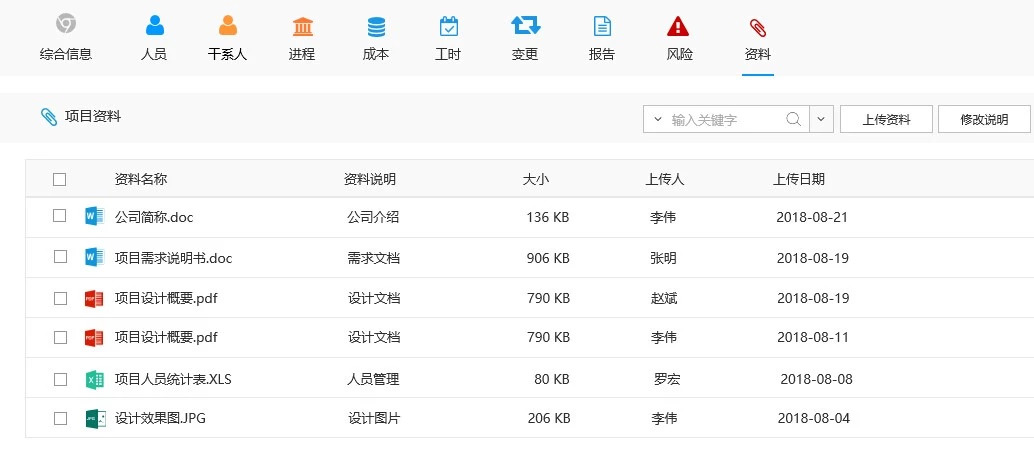Select the 成本 cost database icon
1034x468 pixels.
click(376, 25)
